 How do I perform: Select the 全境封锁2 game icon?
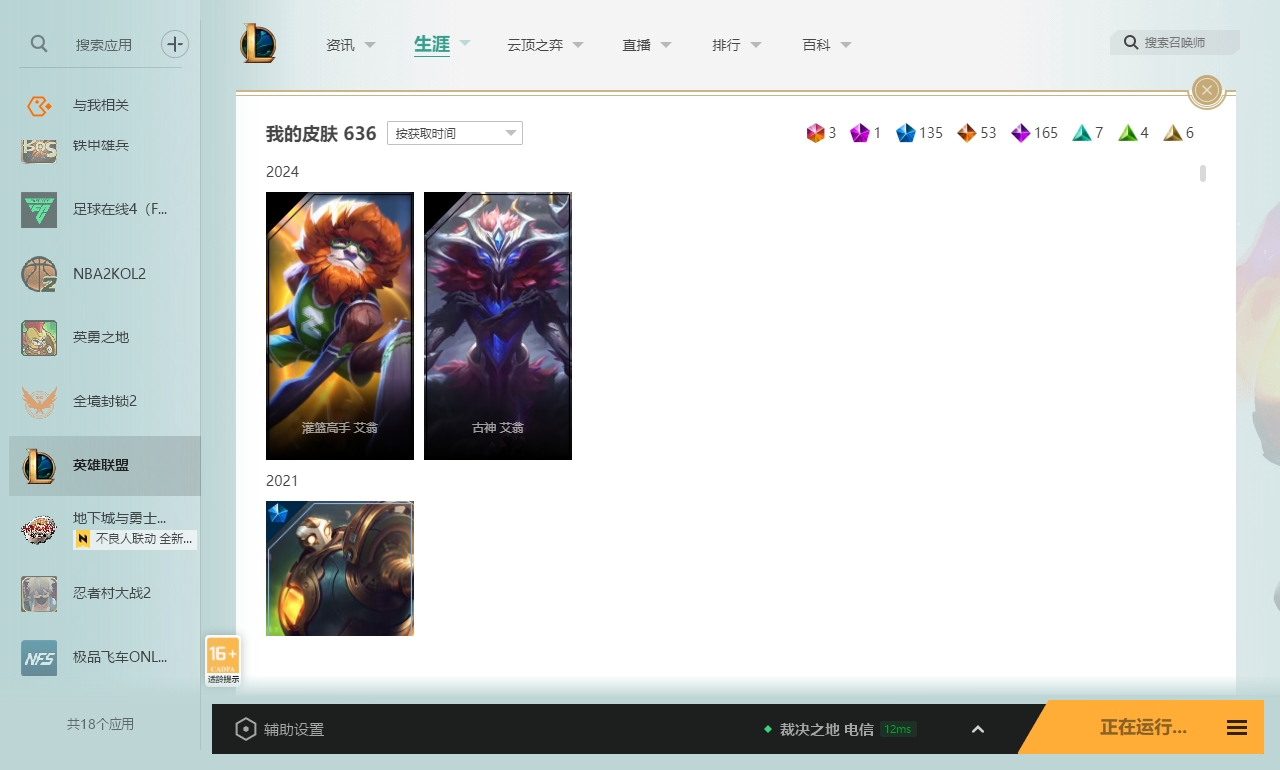point(38,401)
